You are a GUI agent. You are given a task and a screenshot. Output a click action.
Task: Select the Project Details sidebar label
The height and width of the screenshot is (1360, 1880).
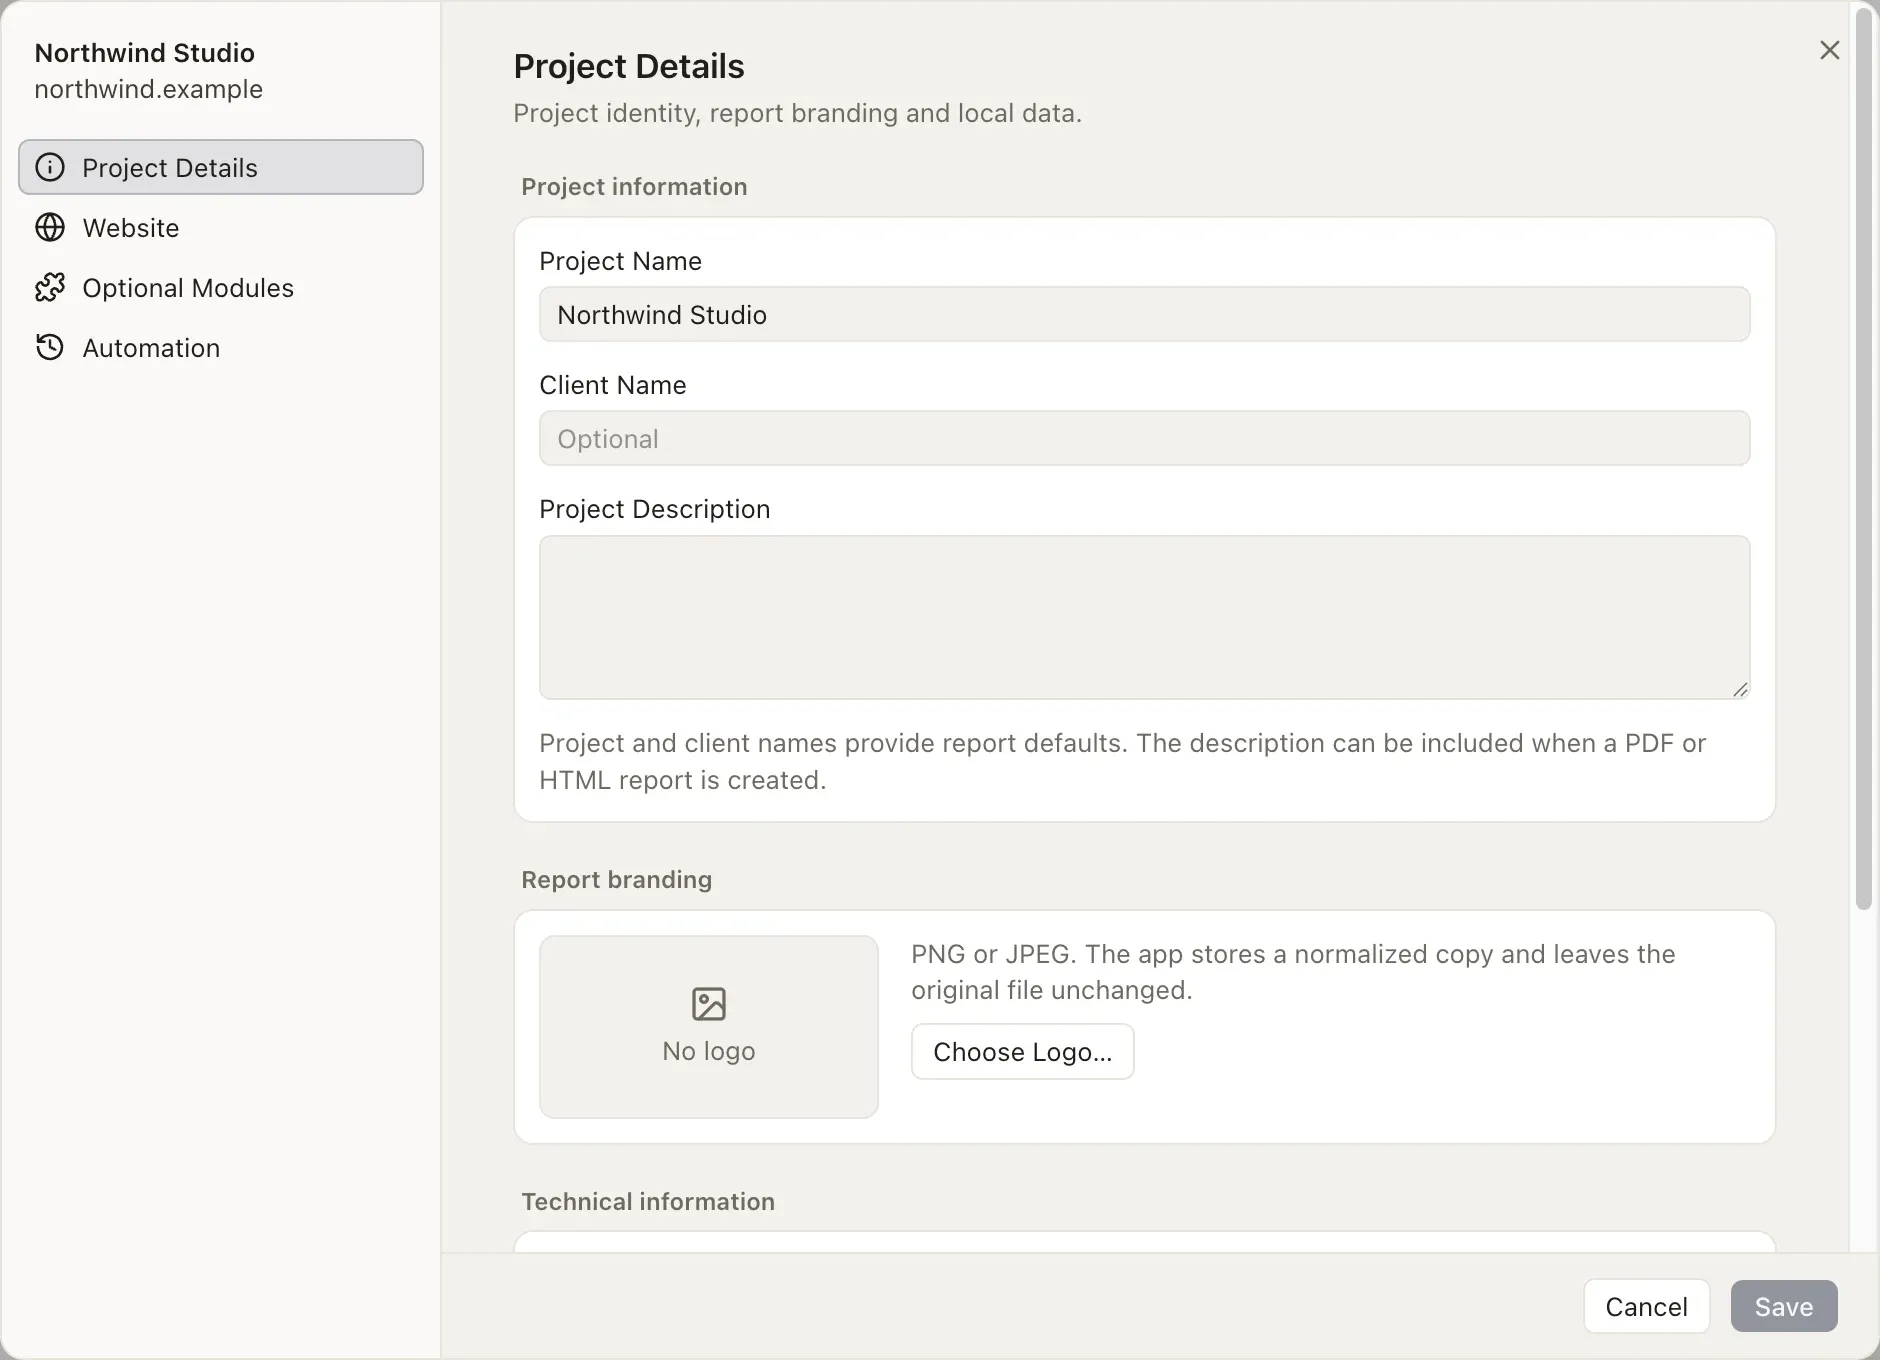170,168
